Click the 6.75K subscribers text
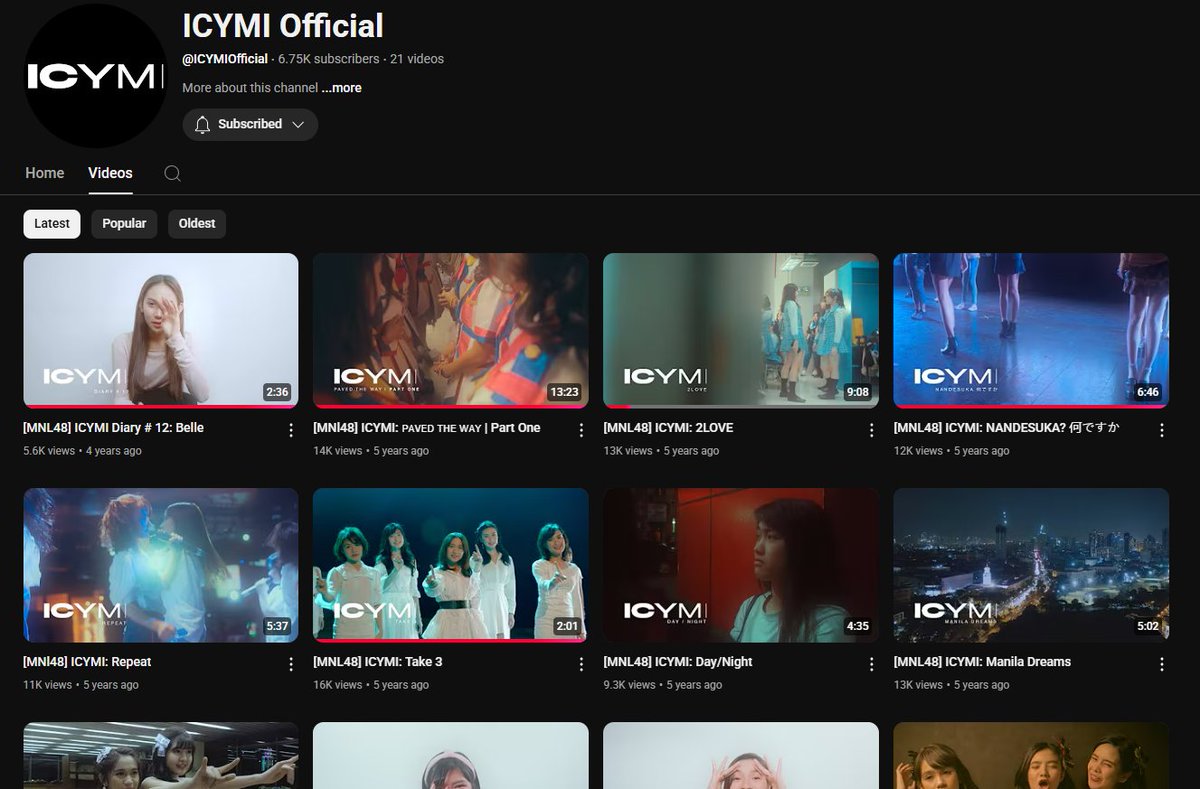This screenshot has height=789, width=1200. [329, 59]
